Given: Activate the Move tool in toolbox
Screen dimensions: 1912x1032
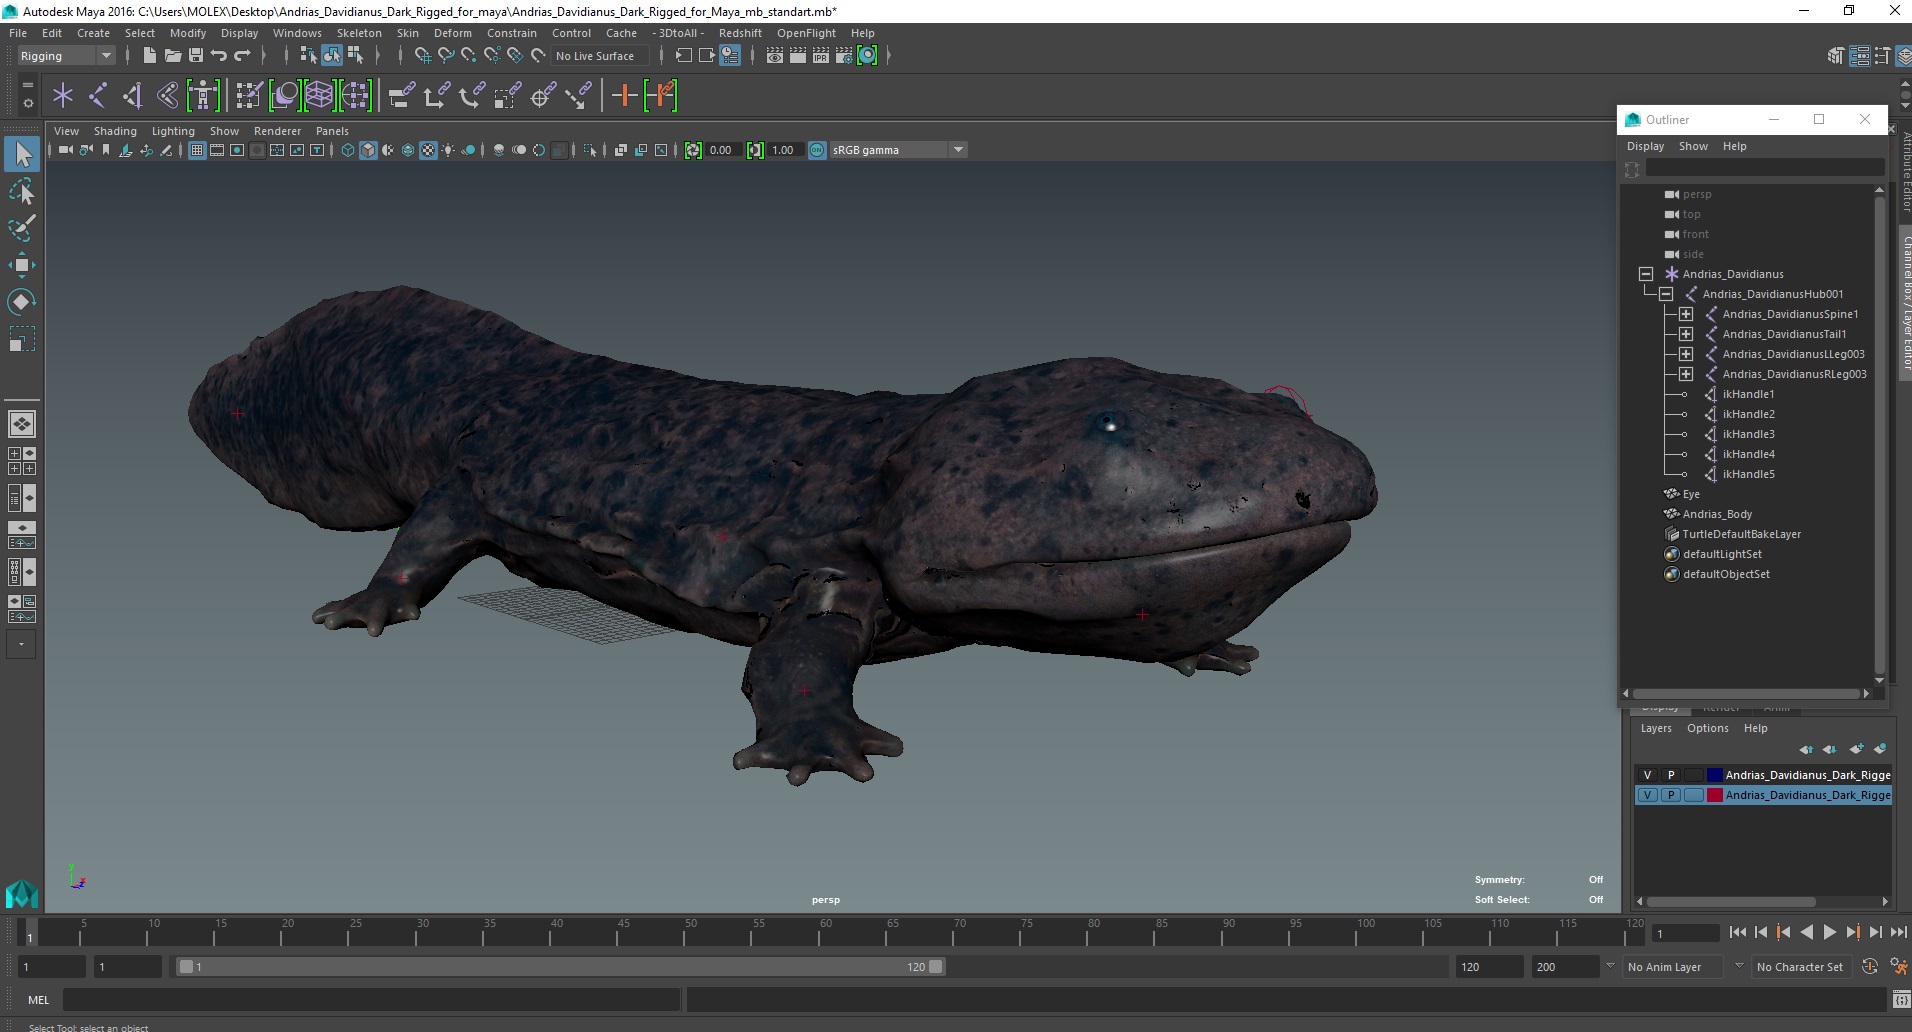Looking at the screenshot, I should click(22, 265).
